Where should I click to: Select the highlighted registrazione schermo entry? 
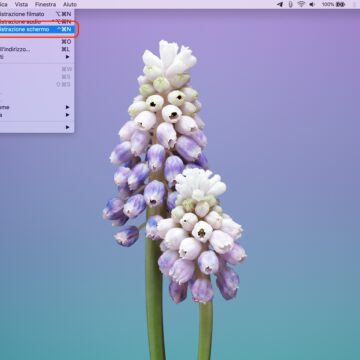pyautogui.click(x=36, y=29)
